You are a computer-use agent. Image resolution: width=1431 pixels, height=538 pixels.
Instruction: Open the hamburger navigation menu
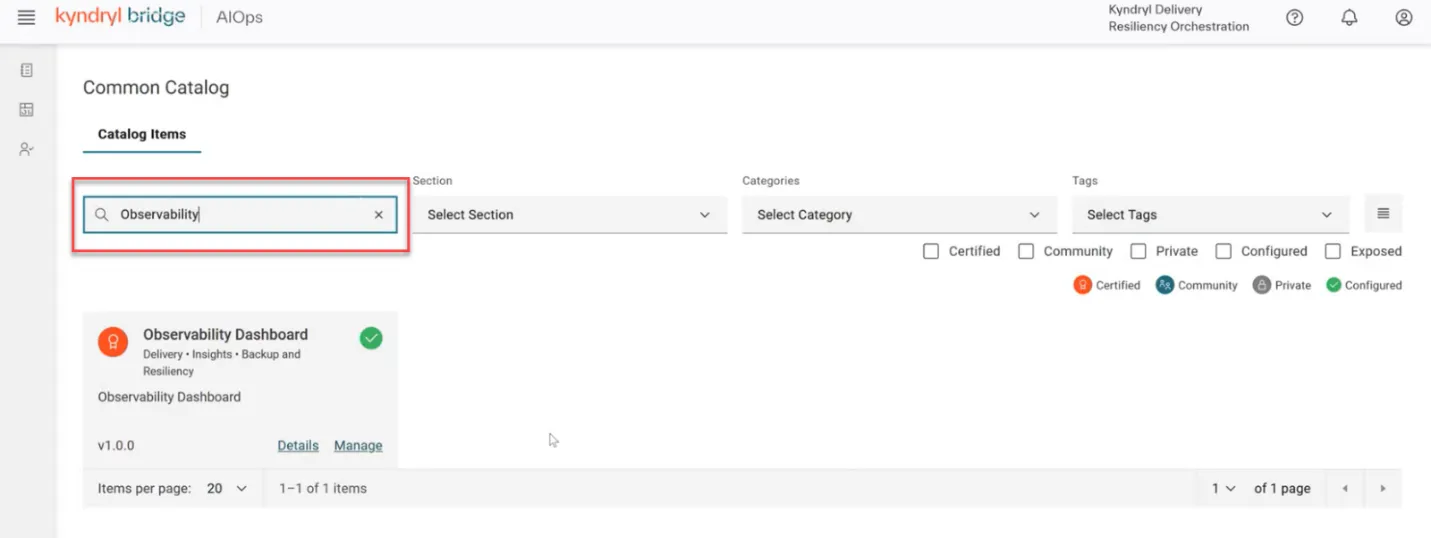27,18
